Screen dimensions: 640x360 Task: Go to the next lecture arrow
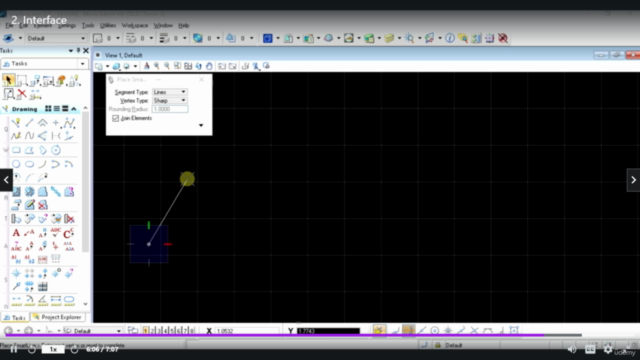click(633, 180)
